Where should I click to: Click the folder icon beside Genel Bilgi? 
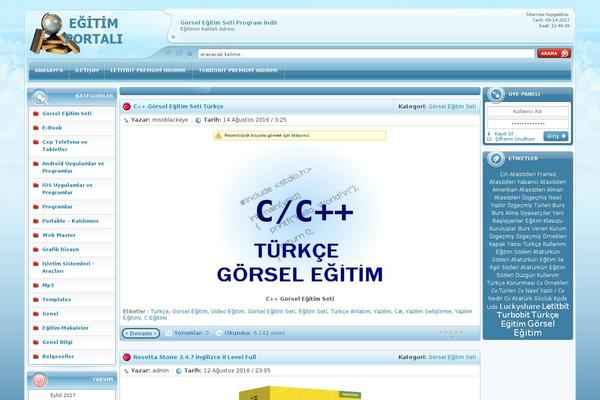tap(36, 343)
